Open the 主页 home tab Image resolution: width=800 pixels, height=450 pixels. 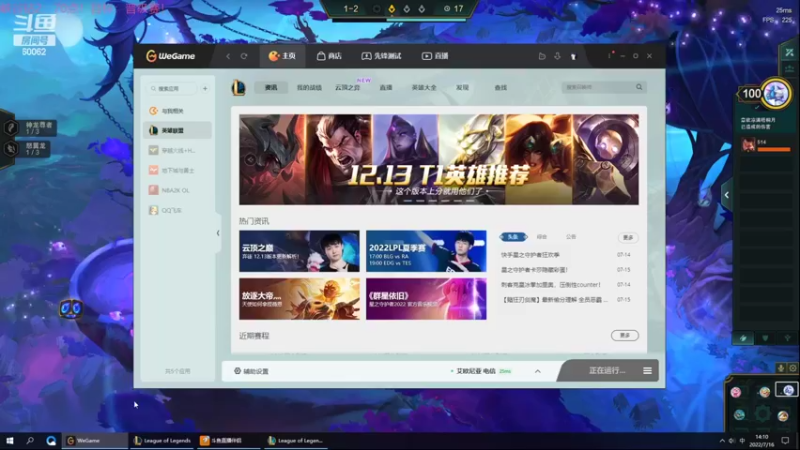pos(282,56)
